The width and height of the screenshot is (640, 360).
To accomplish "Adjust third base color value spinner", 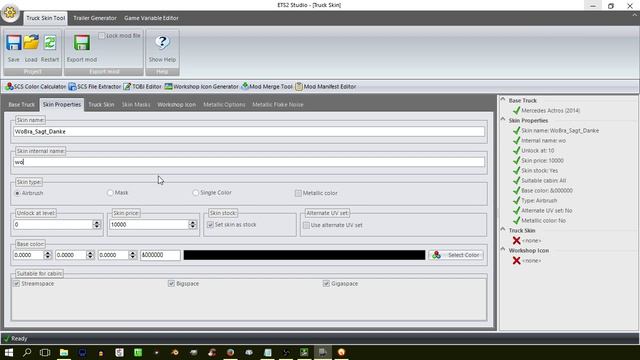I will 132,255.
